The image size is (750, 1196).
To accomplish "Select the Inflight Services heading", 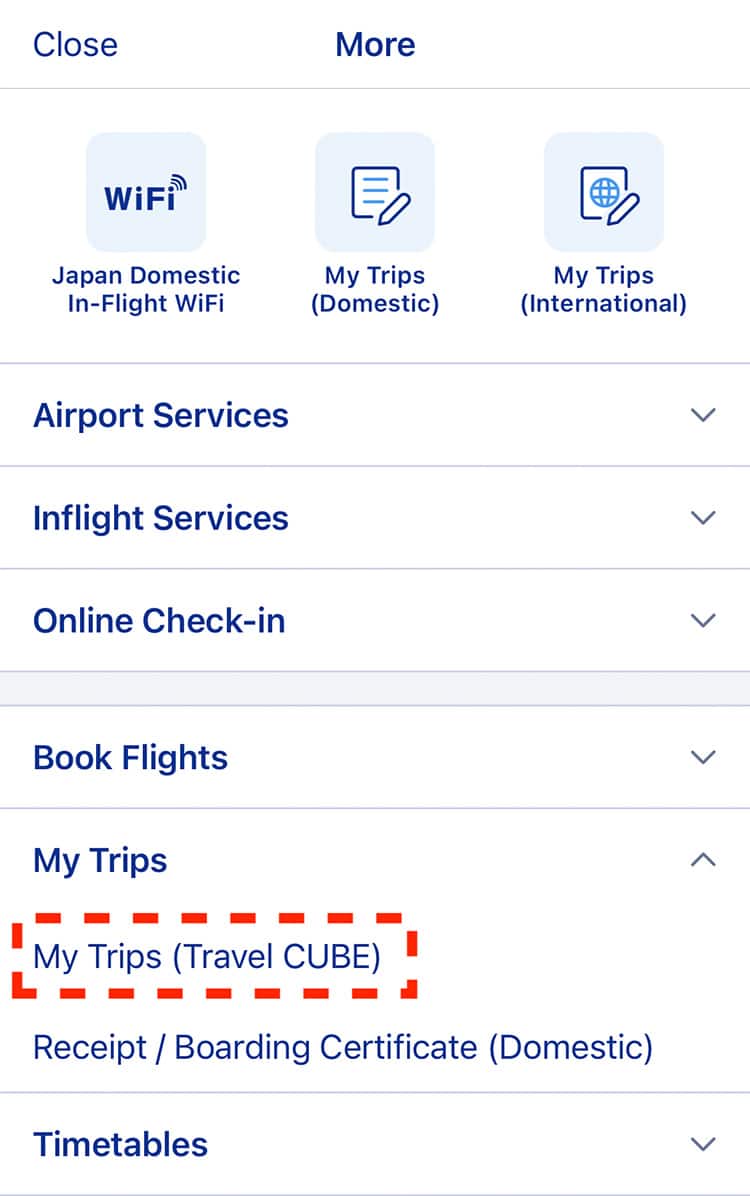I will coord(160,518).
